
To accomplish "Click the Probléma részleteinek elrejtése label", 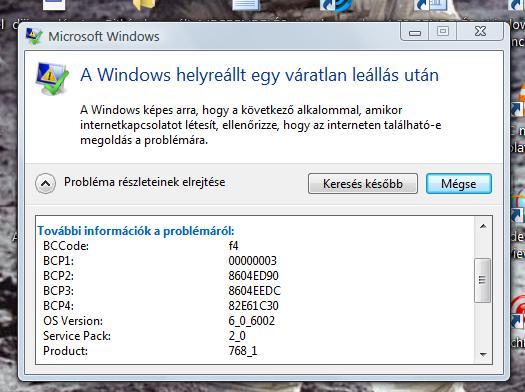I will click(x=145, y=182).
